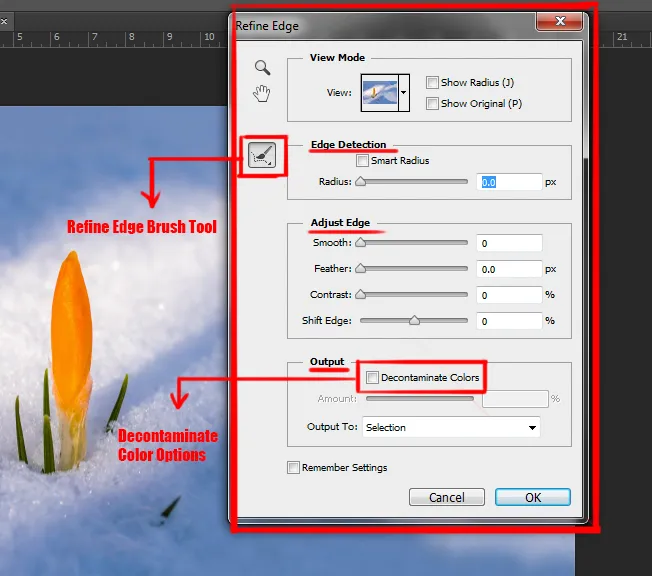Click the Smooth slider handle
The width and height of the screenshot is (652, 576).
[361, 242]
